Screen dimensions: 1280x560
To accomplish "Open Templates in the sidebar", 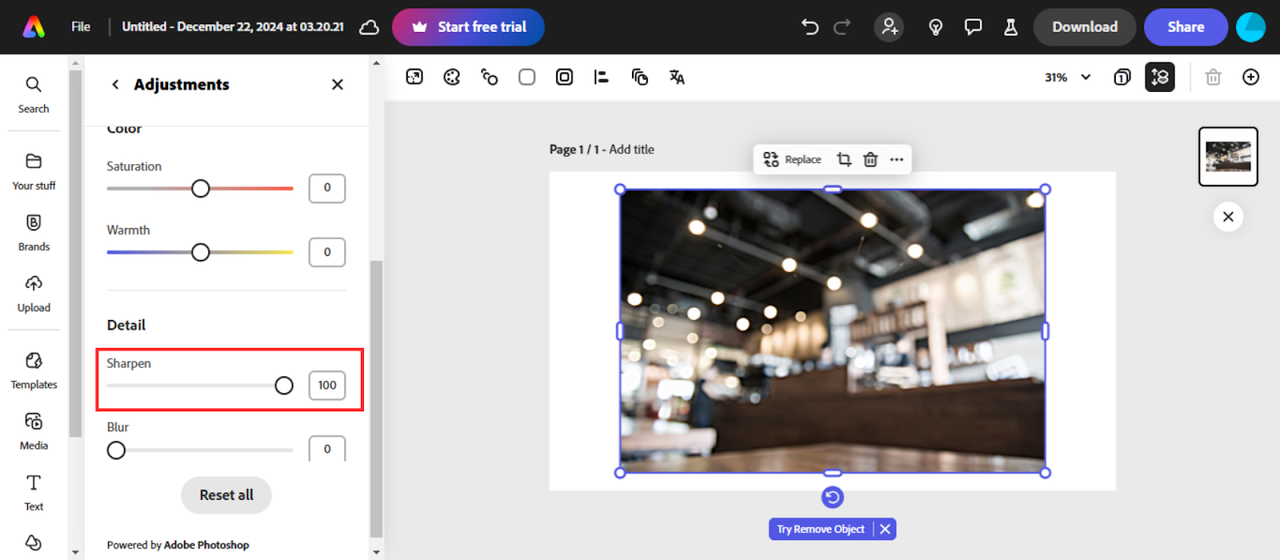I will 34,370.
